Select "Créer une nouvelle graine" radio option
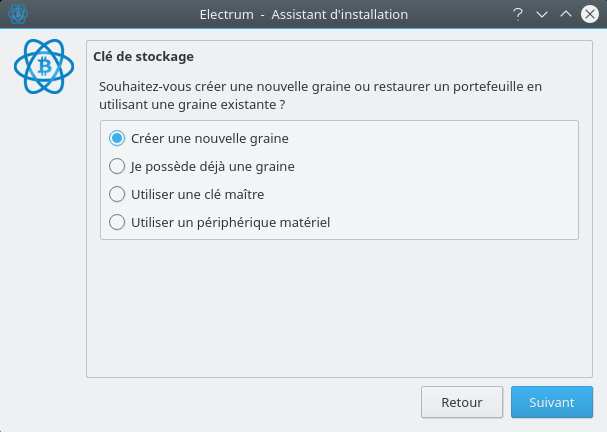Screen dimensions: 607x432 coord(117,138)
